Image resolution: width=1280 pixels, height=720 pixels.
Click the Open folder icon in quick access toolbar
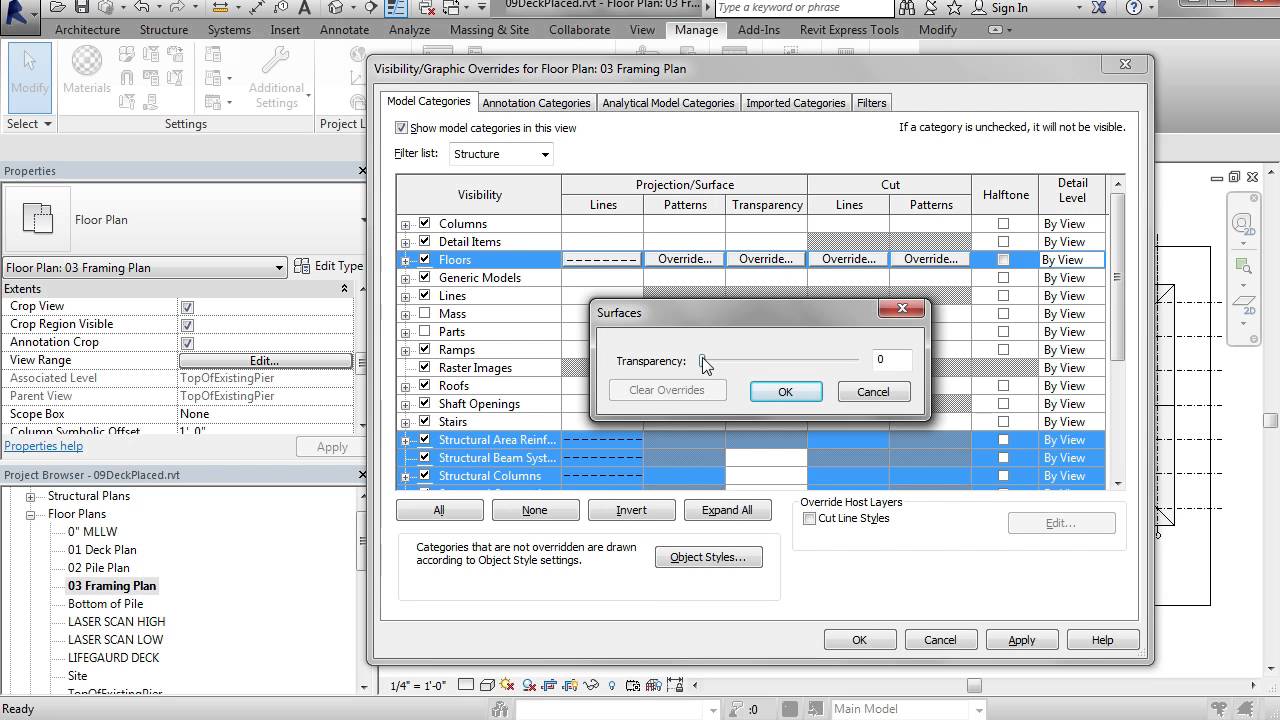[x=58, y=7]
